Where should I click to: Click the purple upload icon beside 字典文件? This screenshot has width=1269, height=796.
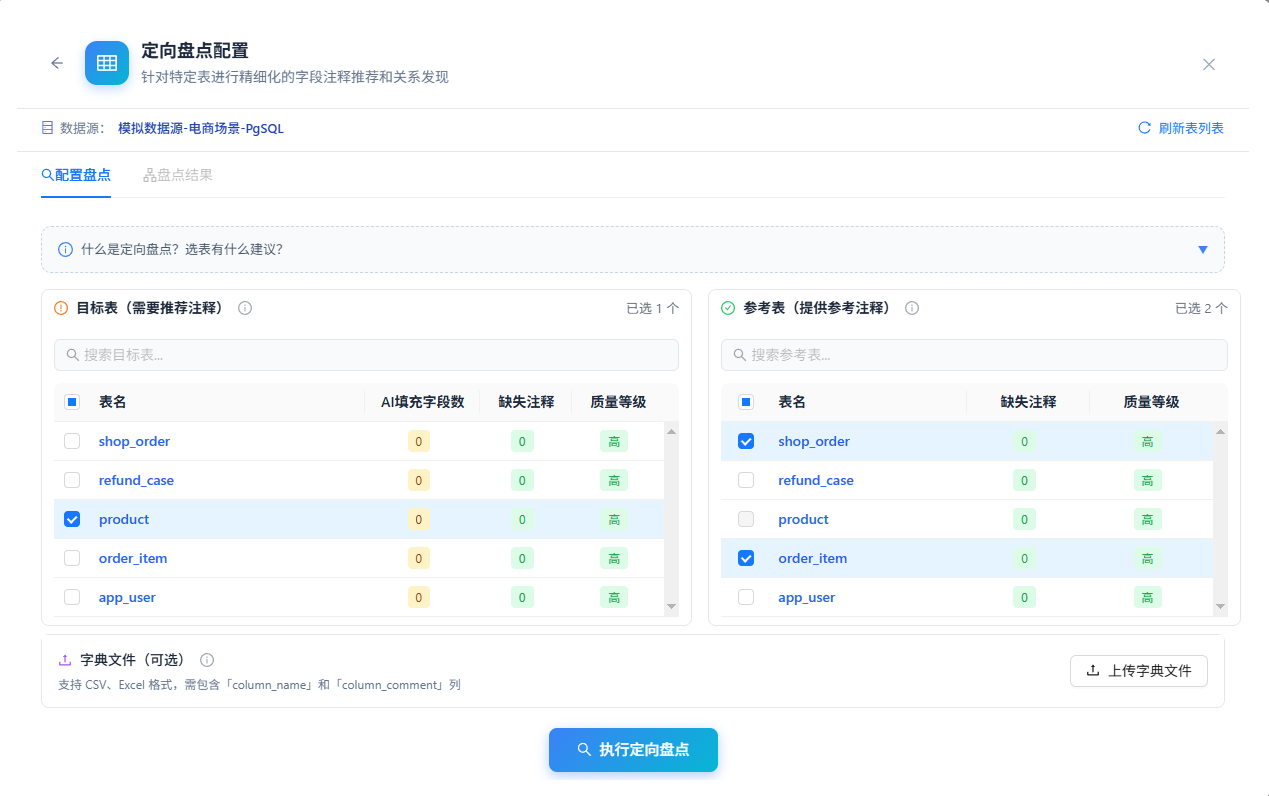[x=65, y=660]
